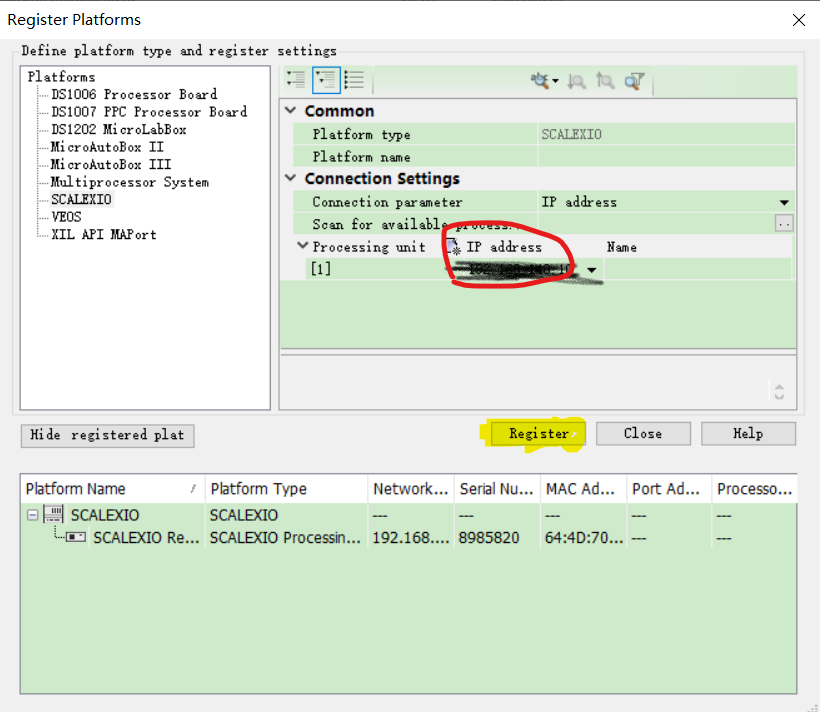Click the Register button
The height and width of the screenshot is (712, 820).
(537, 433)
